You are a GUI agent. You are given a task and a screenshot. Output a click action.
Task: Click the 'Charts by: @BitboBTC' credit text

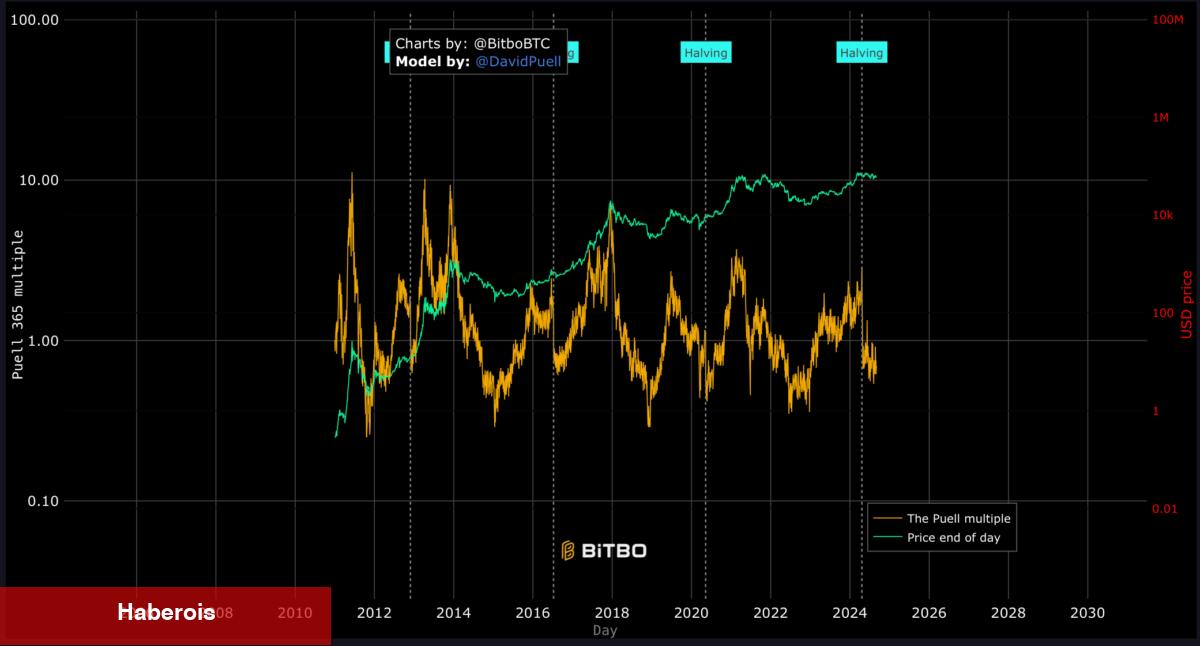pos(472,44)
